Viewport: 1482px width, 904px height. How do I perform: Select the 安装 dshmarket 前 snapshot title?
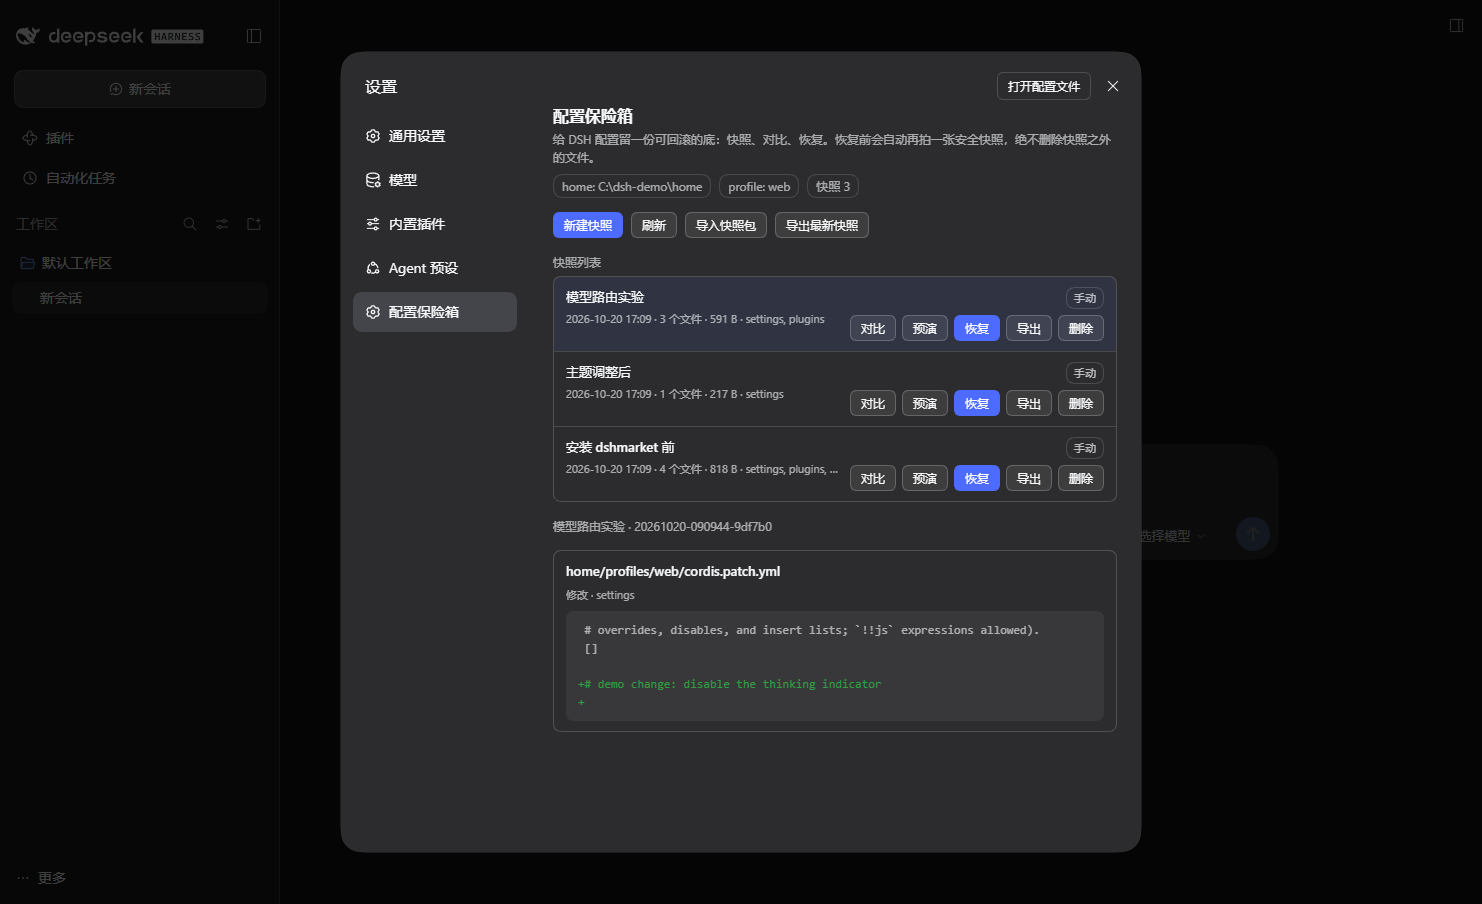pos(620,447)
